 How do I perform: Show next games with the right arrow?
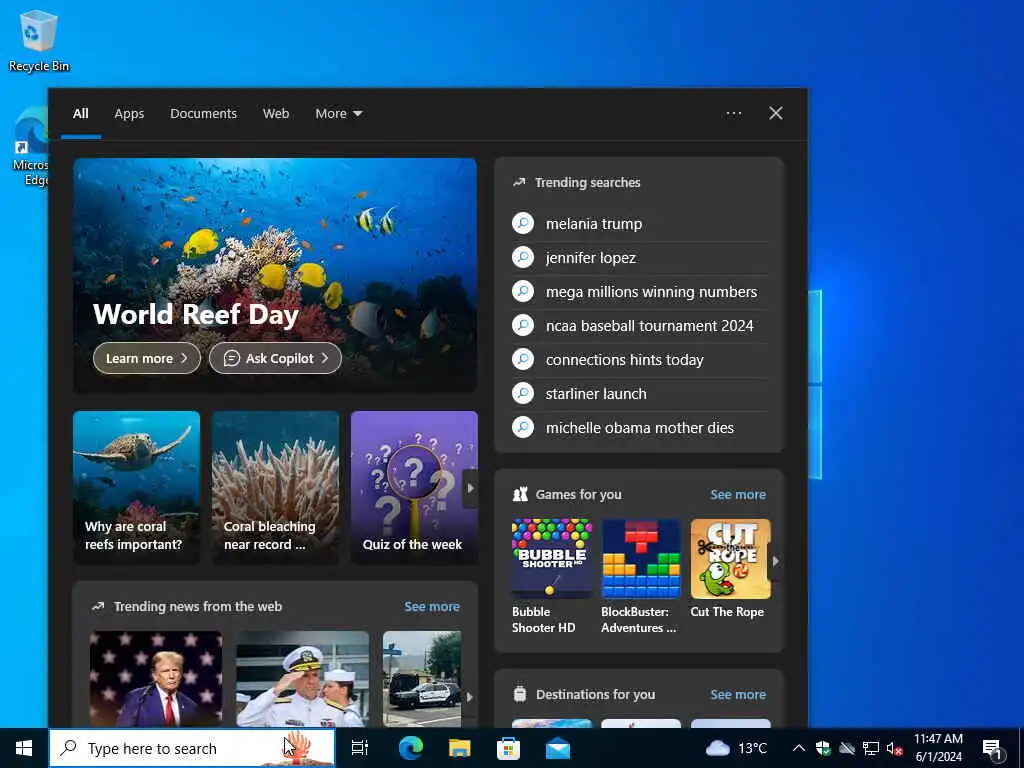(776, 560)
